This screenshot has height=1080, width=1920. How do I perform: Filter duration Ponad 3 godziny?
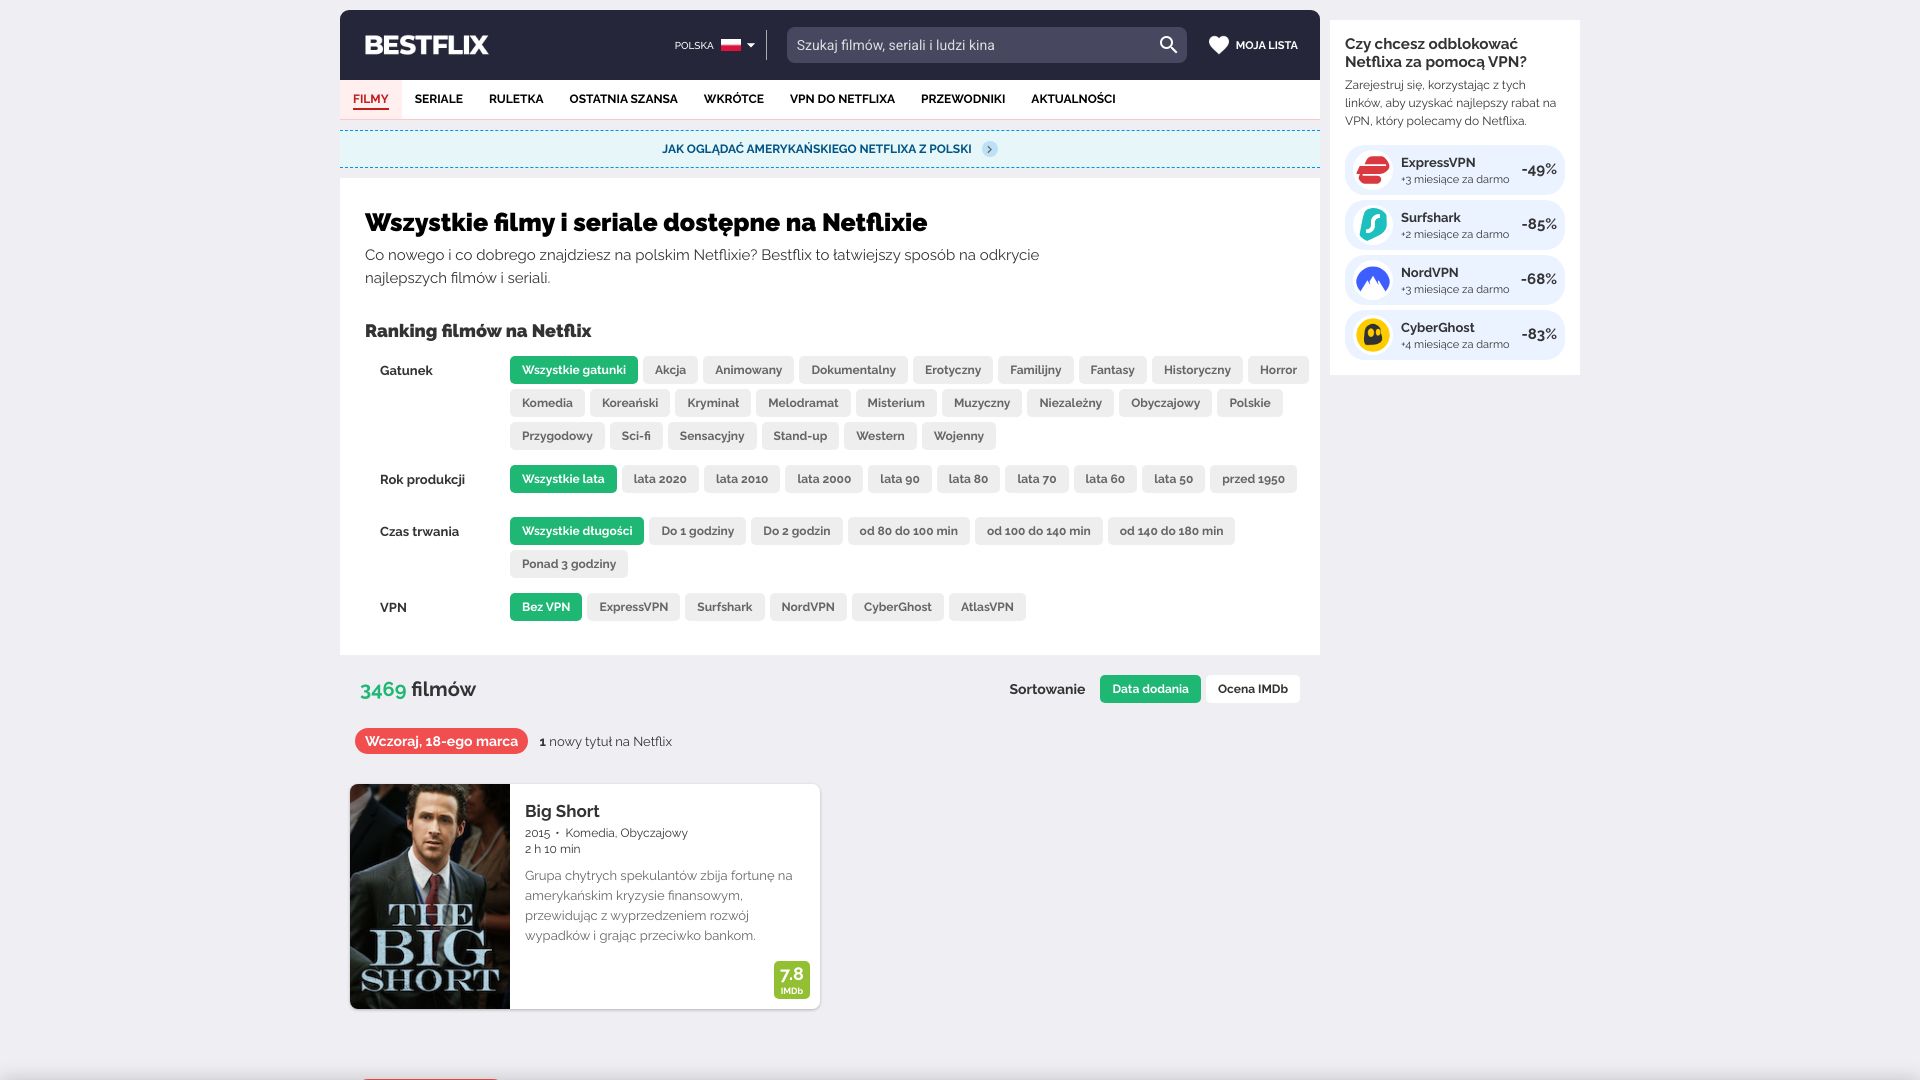(x=569, y=564)
